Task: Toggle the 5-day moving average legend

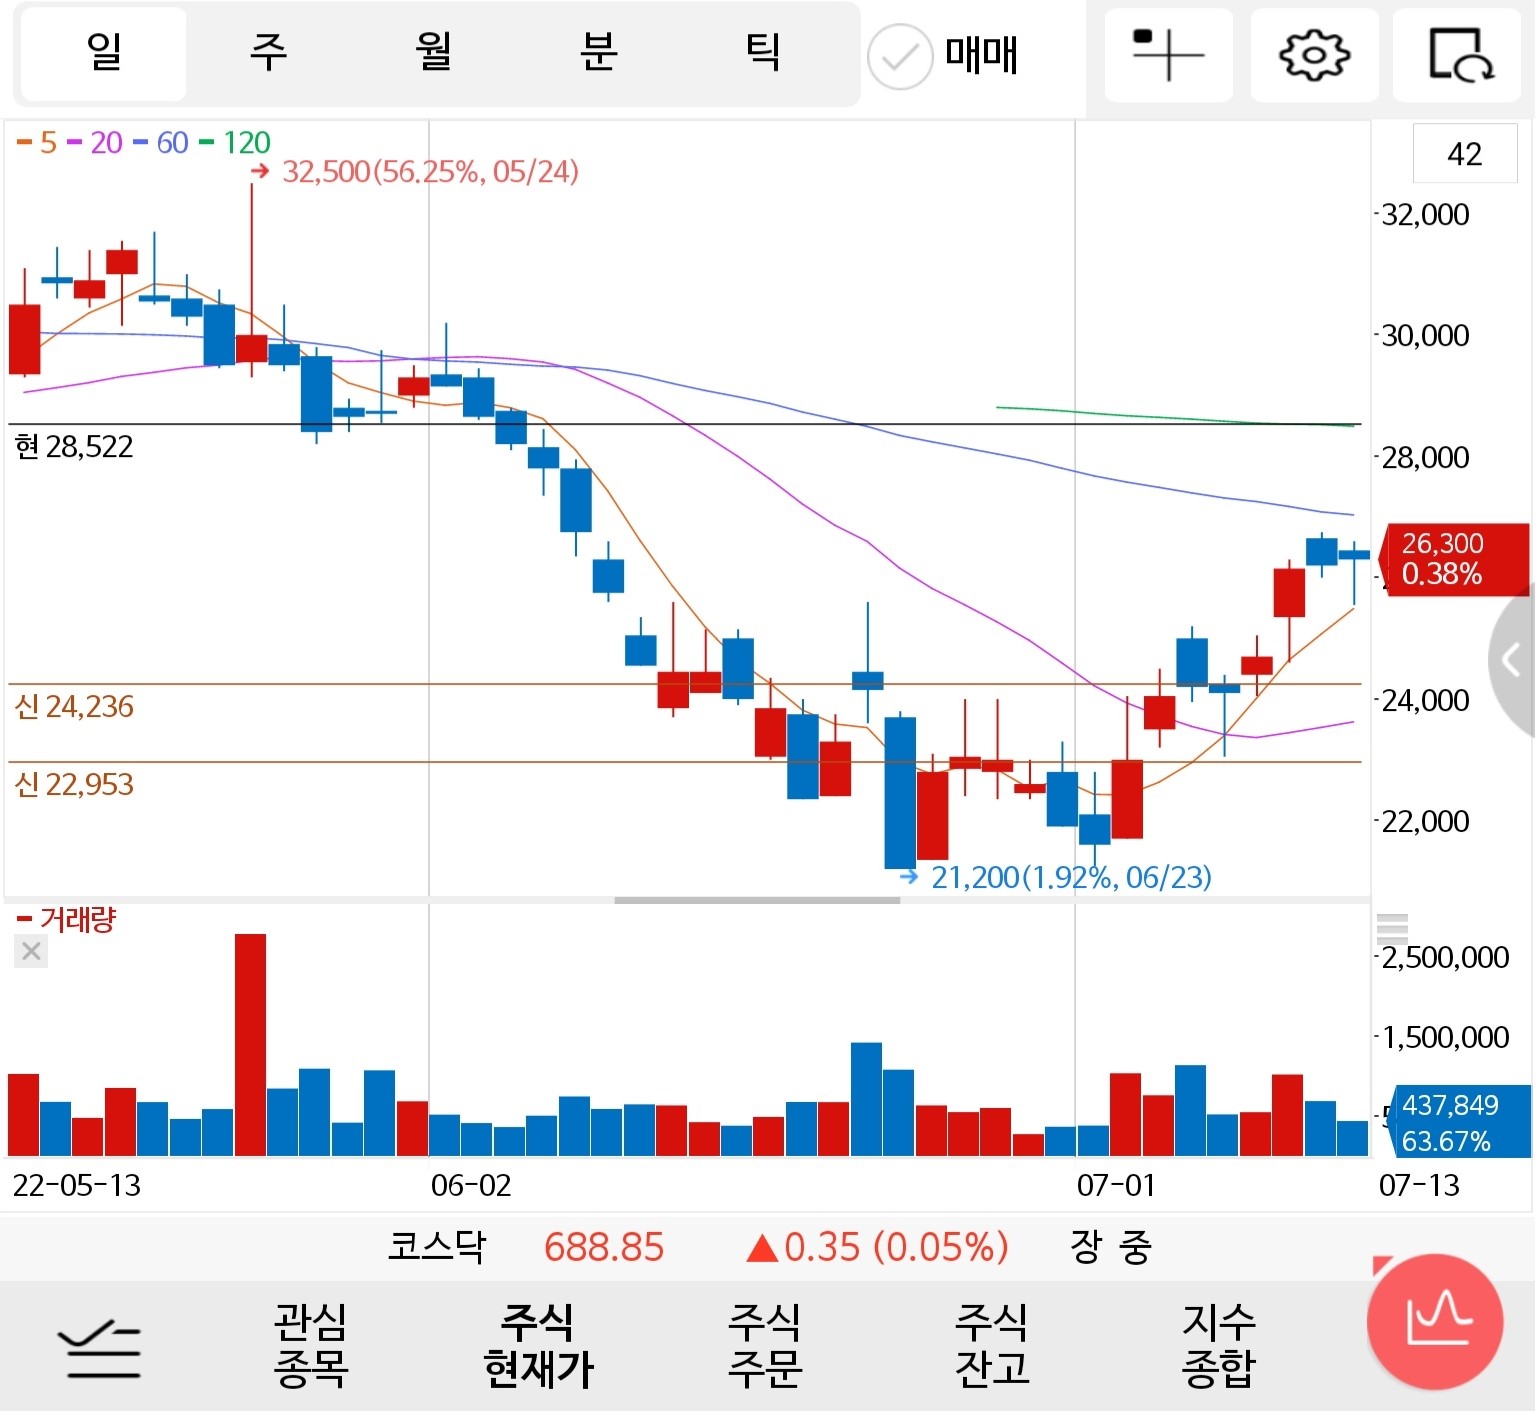Action: [x=40, y=144]
